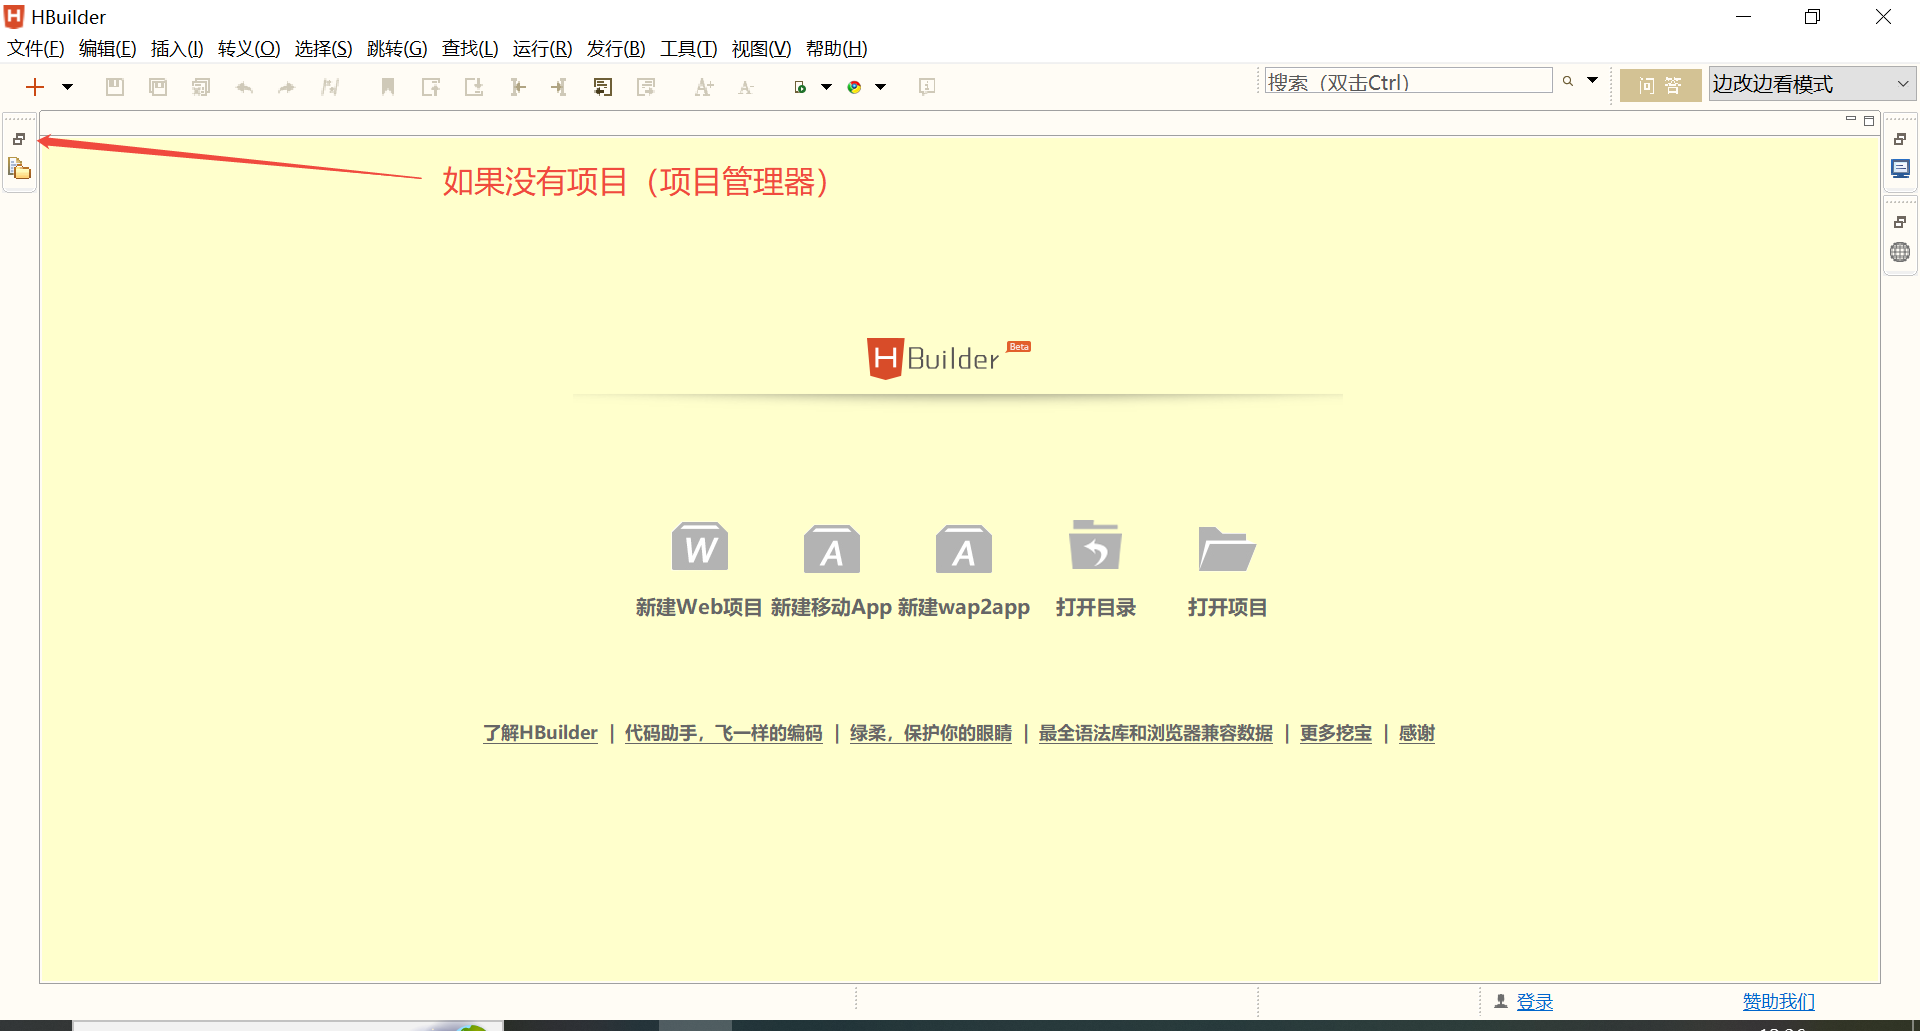Open the dropdown arrow beside the plus button
1920x1031 pixels.
(67, 87)
